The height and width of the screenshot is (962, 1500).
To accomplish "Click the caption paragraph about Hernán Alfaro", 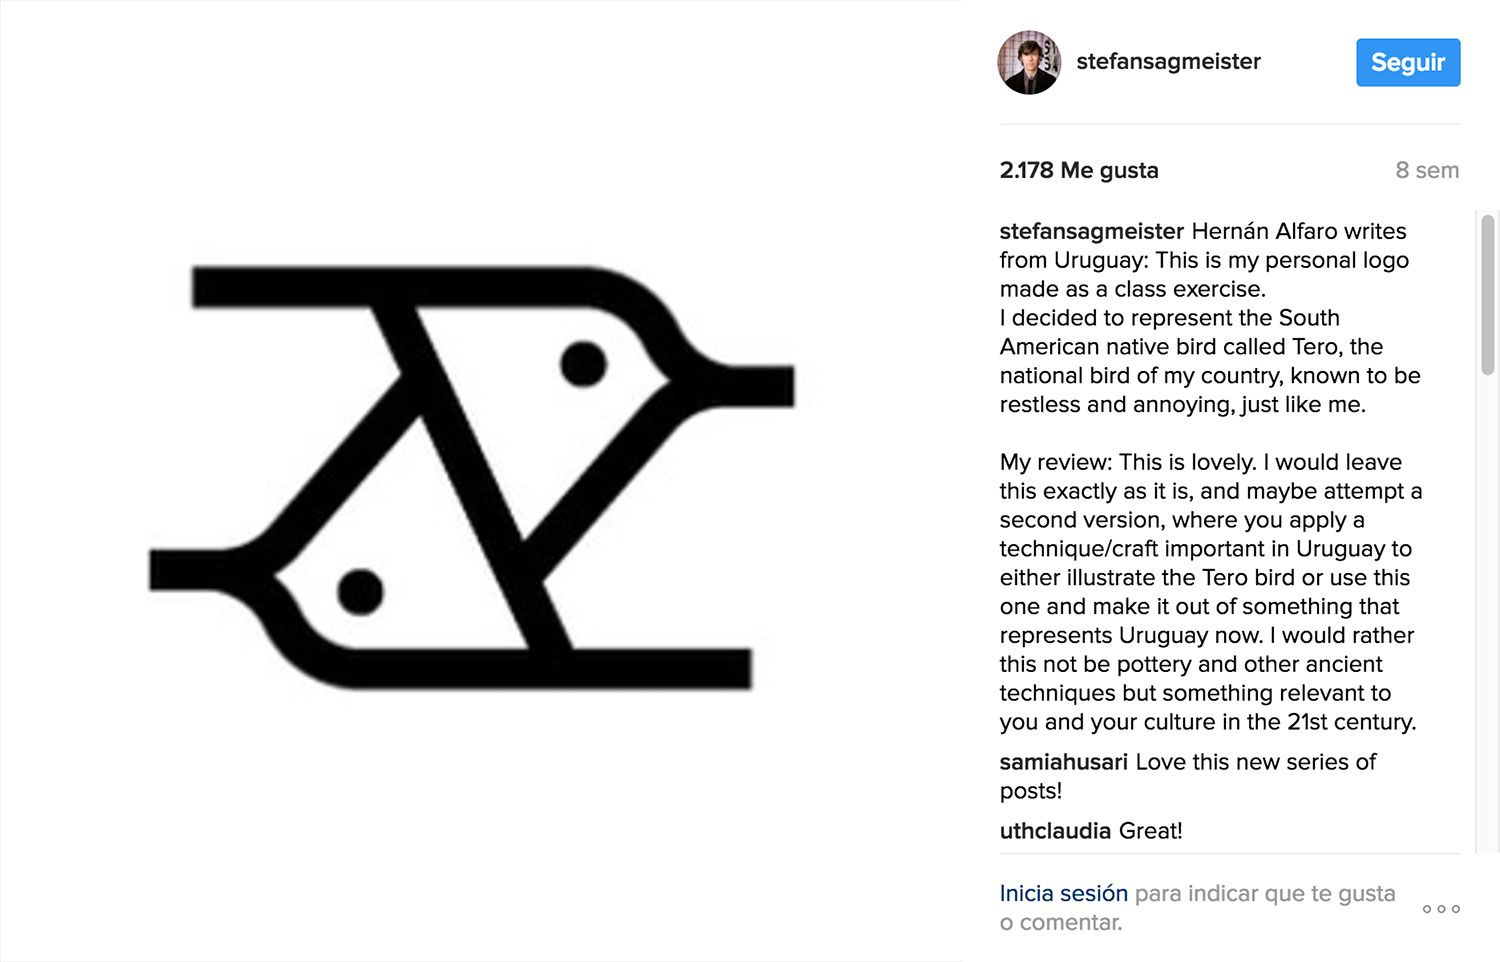I will [1210, 318].
